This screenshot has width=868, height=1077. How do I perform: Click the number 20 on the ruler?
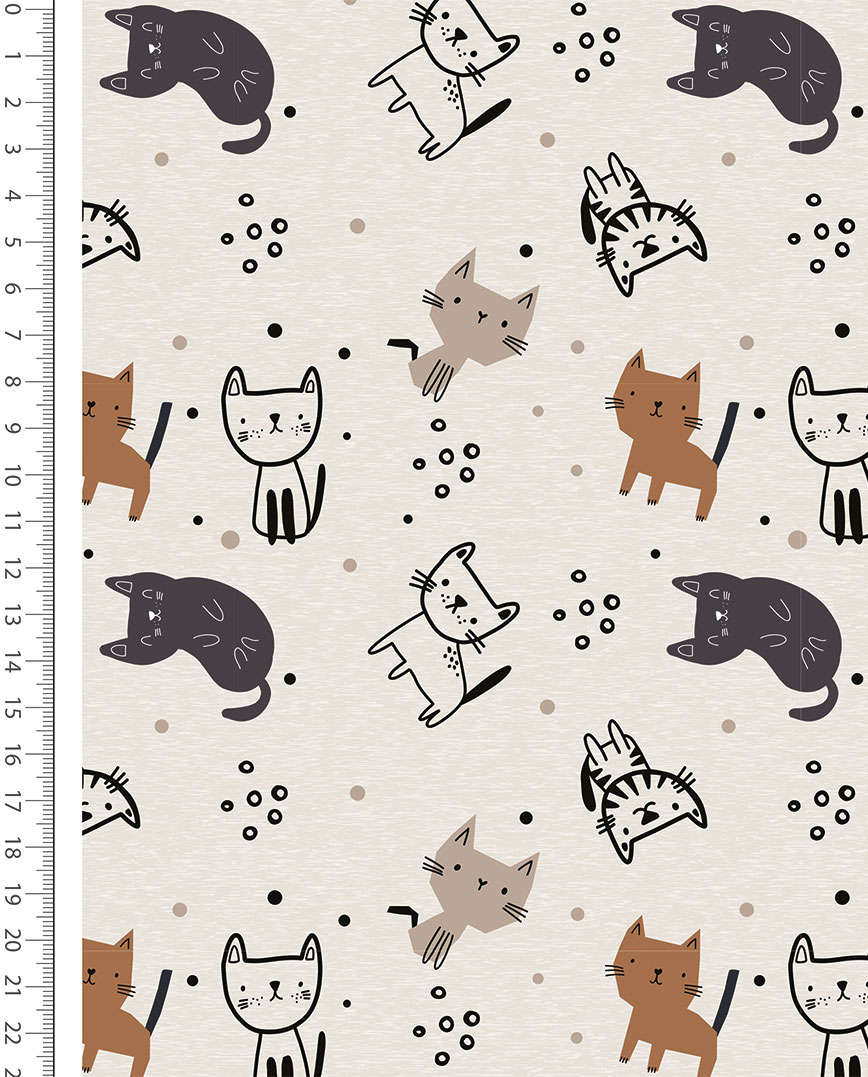pos(13,941)
